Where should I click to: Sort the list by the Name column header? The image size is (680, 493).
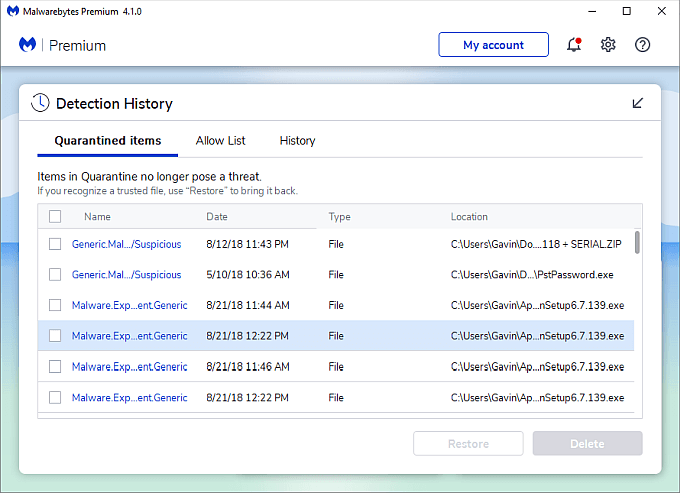(97, 216)
